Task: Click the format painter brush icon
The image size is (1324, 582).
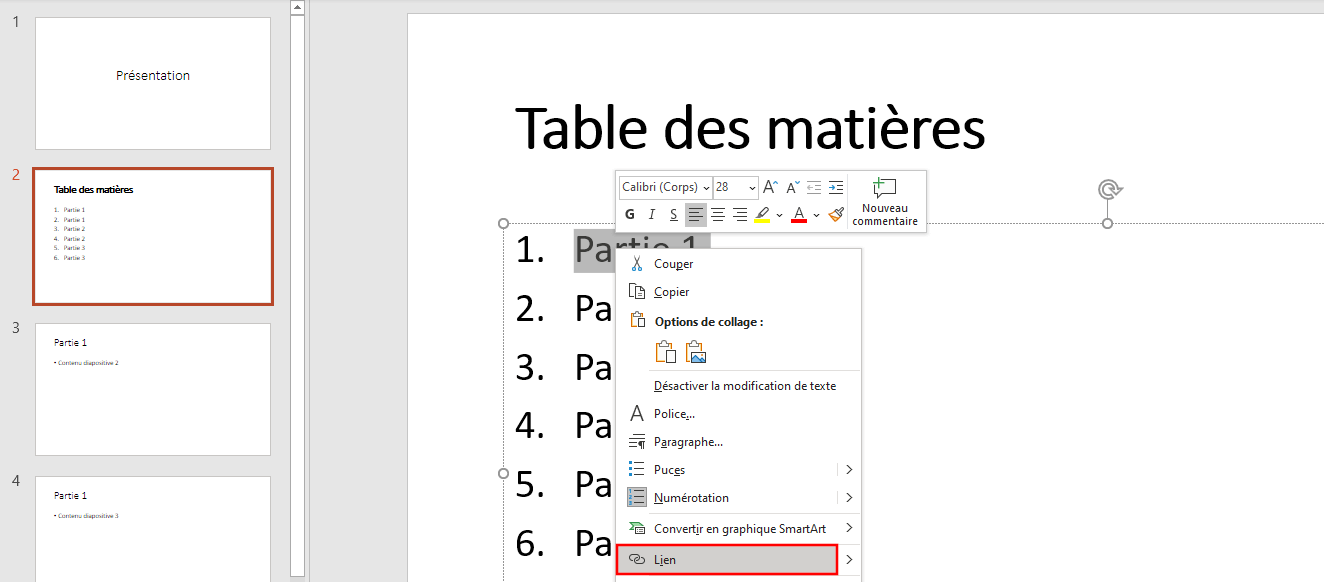Action: click(836, 214)
